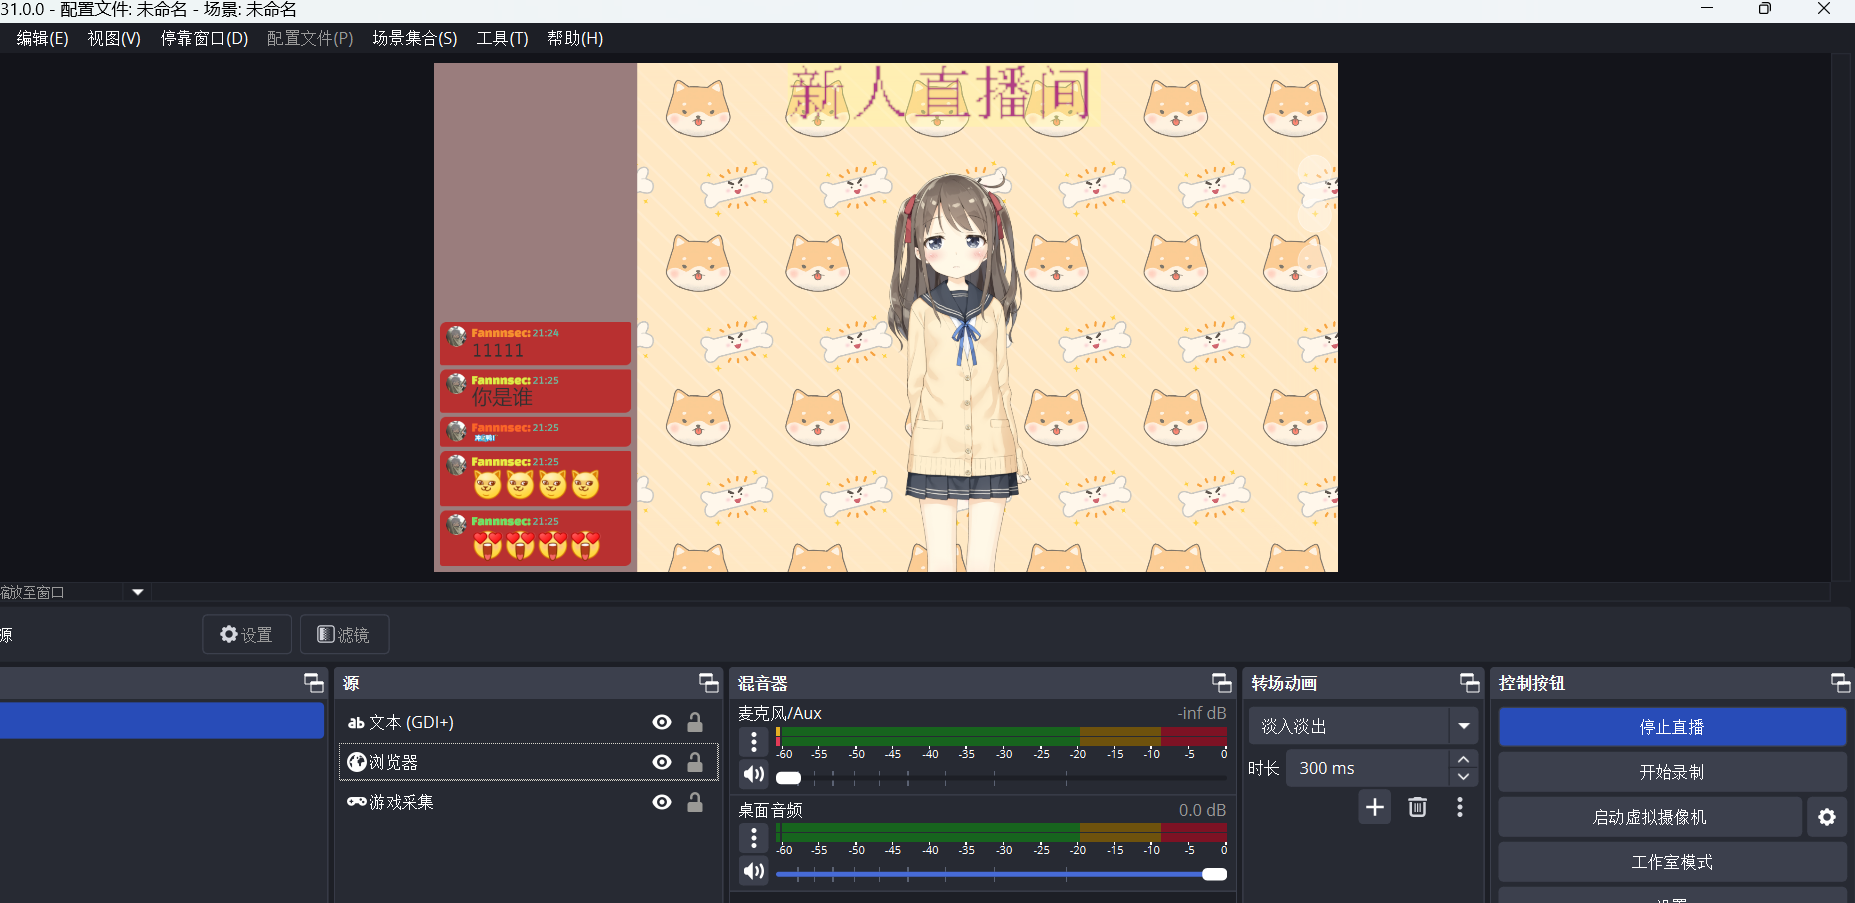
Task: Lock the 浏览器 source
Action: (x=695, y=762)
